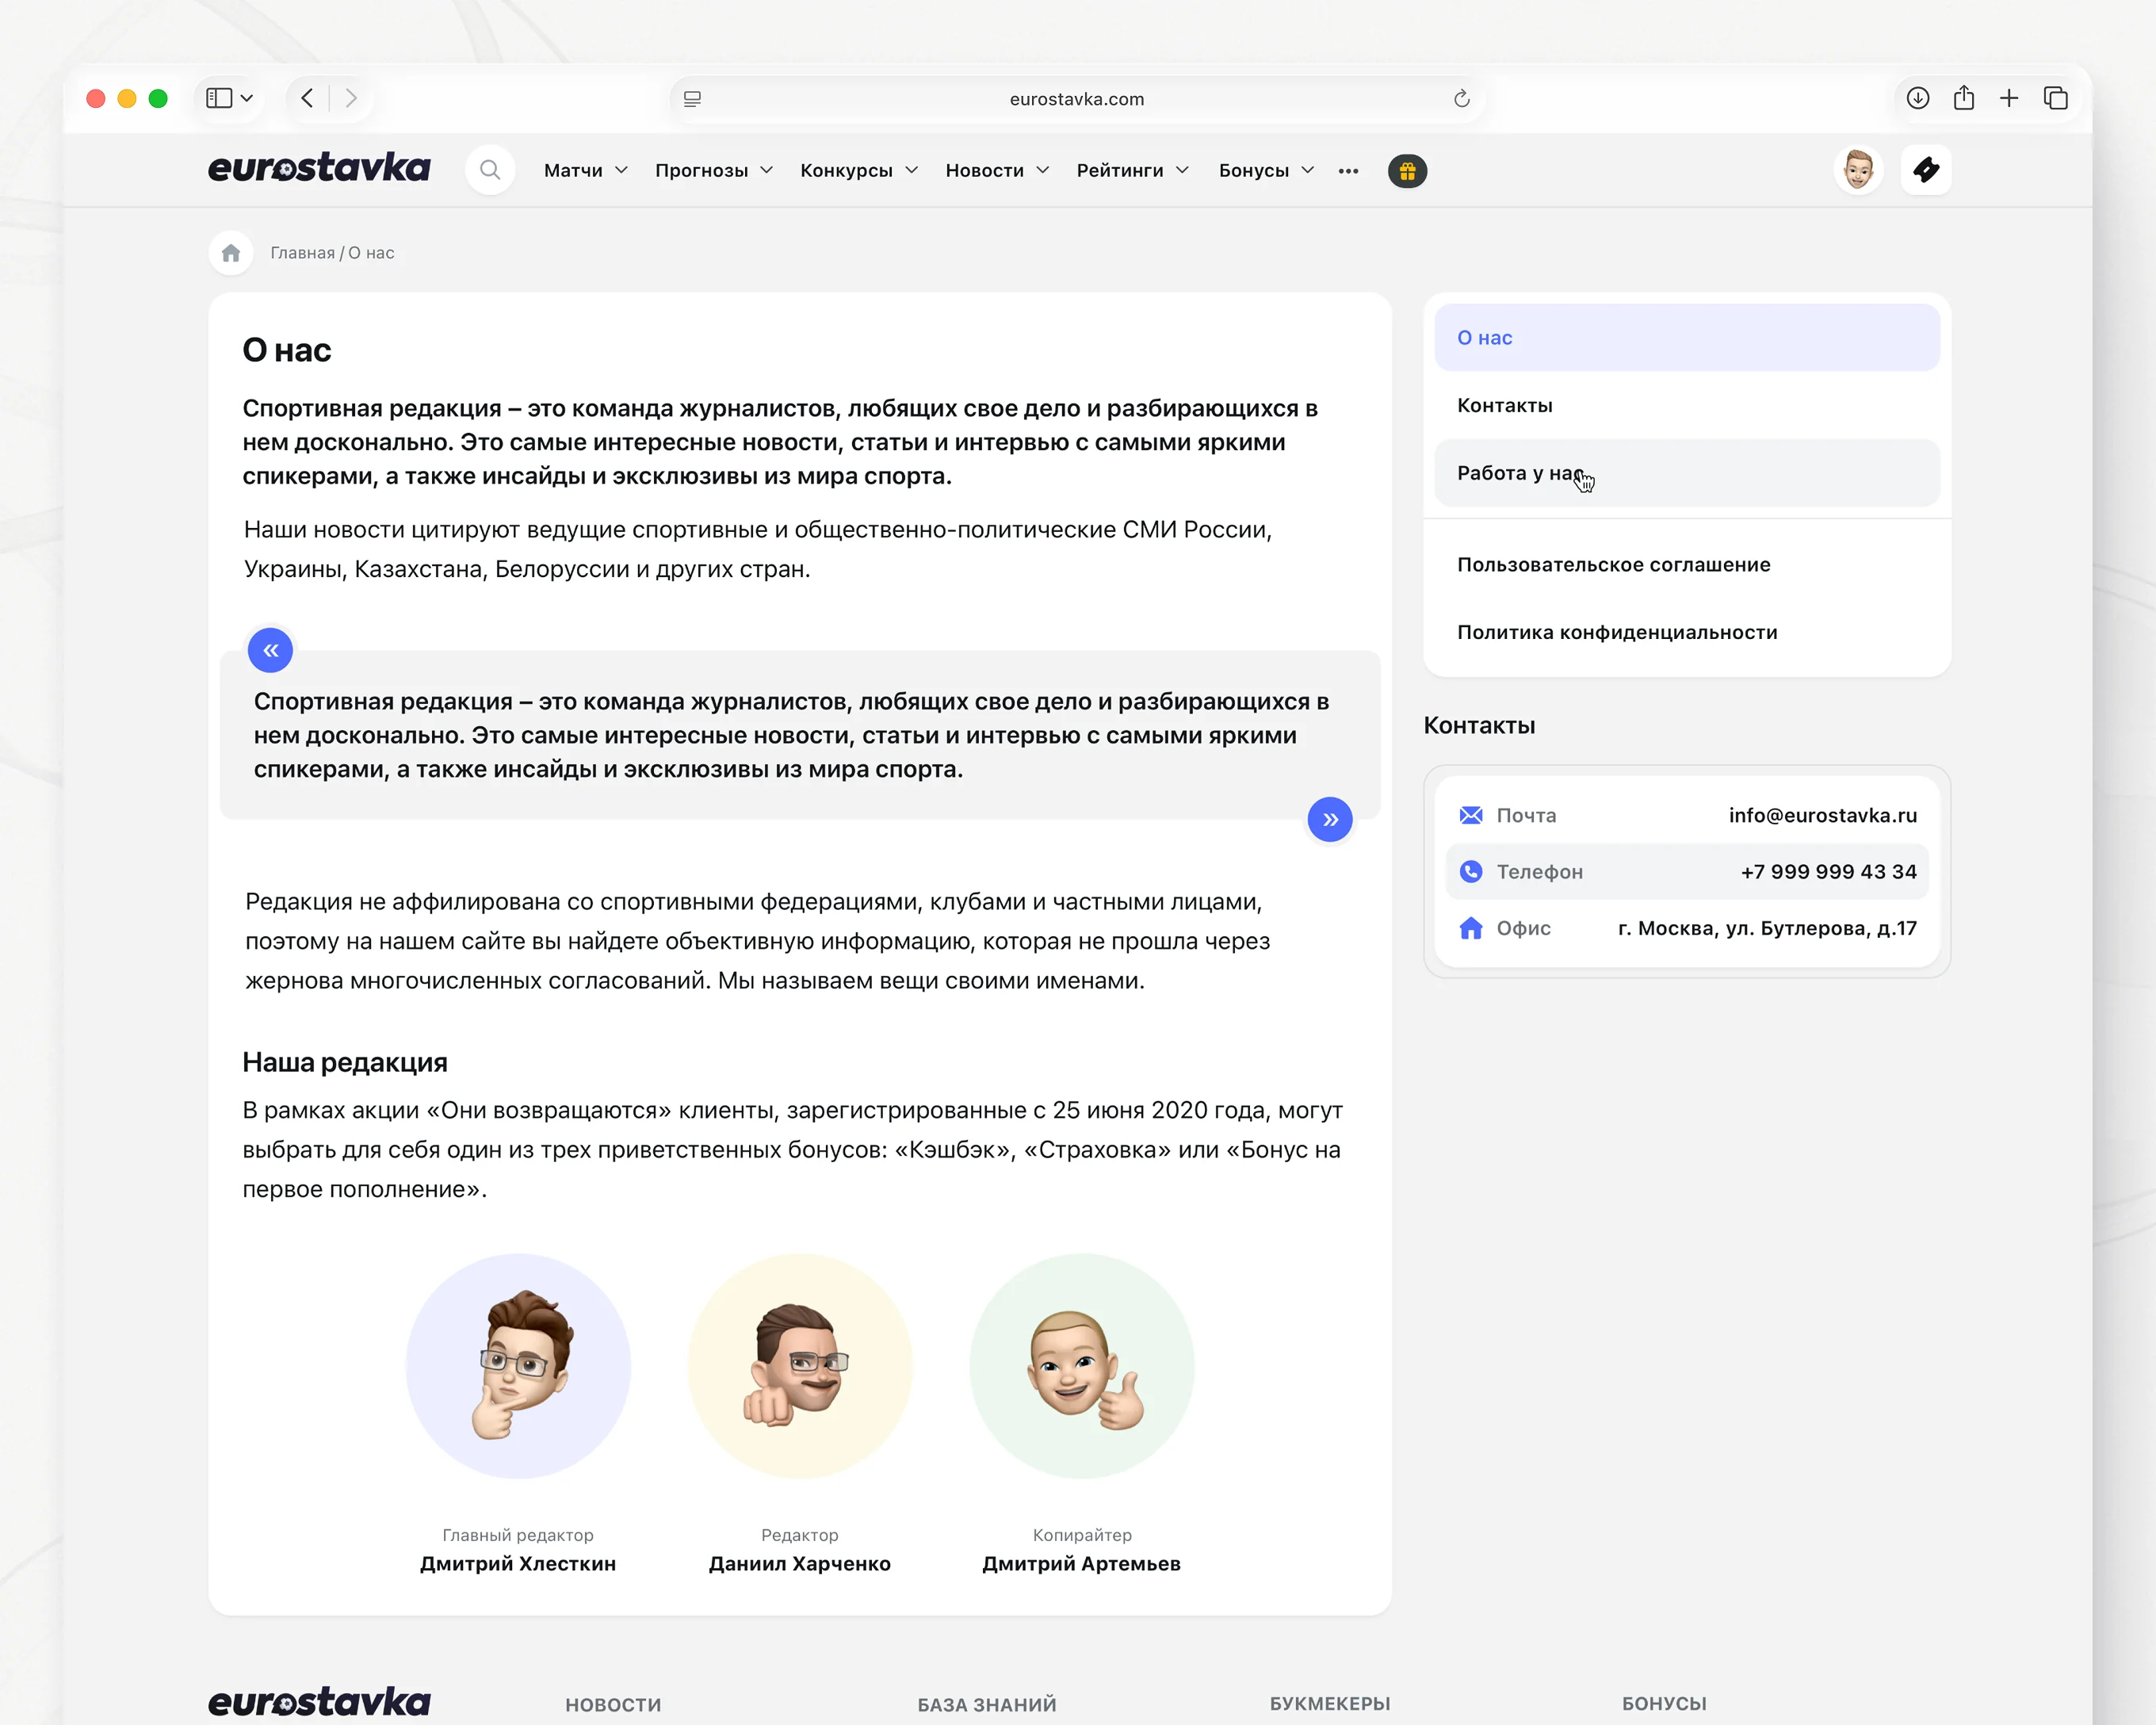The width and height of the screenshot is (2156, 1725).
Task: Expand the Прогнозы dropdown menu
Action: [x=713, y=171]
